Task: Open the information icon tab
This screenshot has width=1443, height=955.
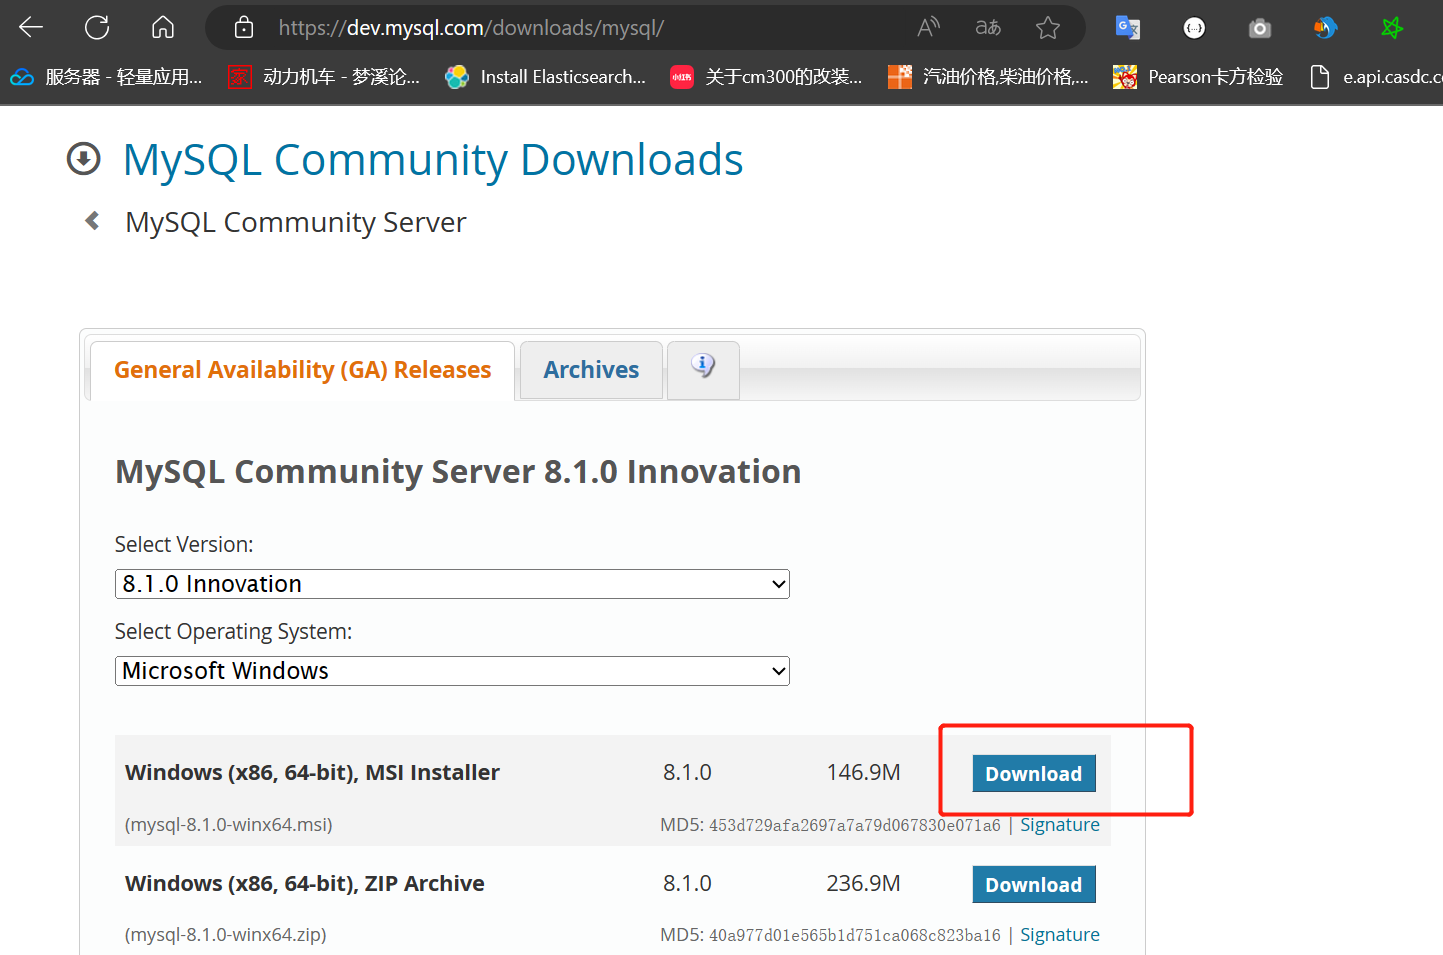Action: (x=703, y=368)
